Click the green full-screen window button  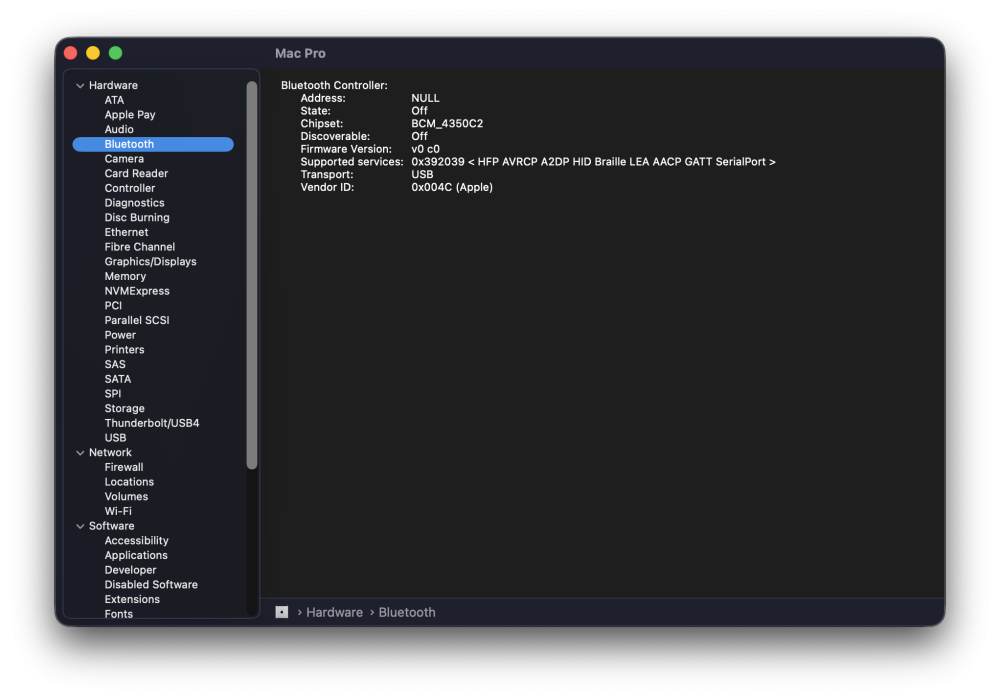(115, 53)
